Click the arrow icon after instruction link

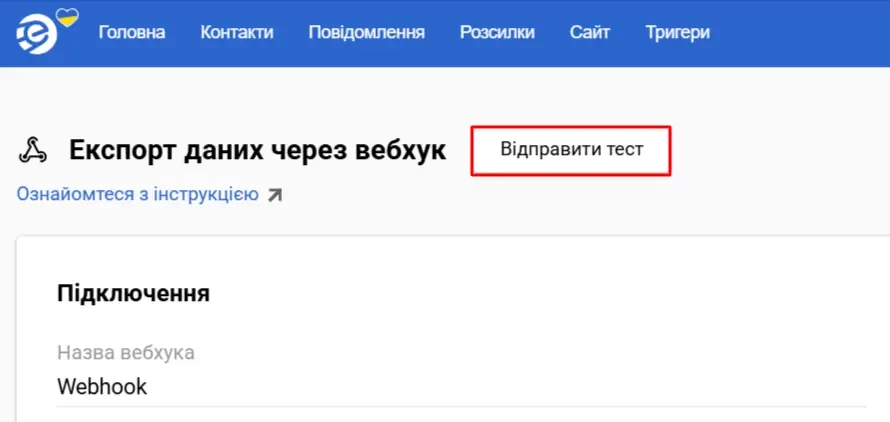[x=275, y=195]
